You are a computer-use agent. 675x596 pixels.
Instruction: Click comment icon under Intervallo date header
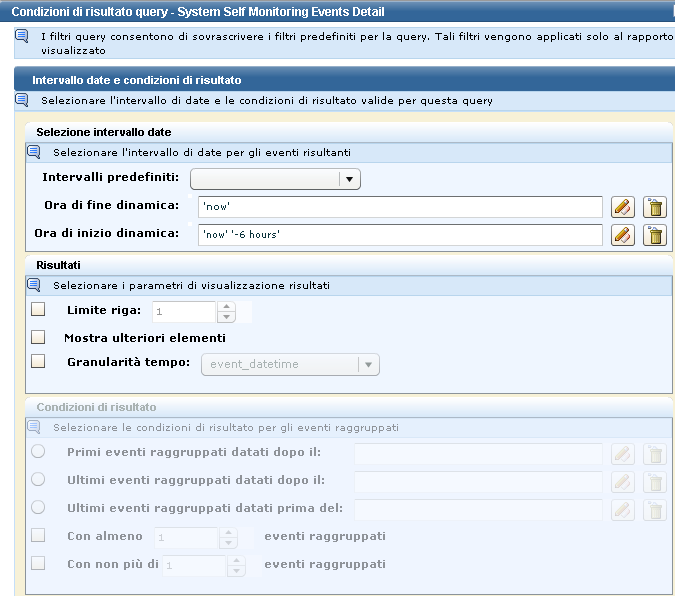click(x=22, y=100)
